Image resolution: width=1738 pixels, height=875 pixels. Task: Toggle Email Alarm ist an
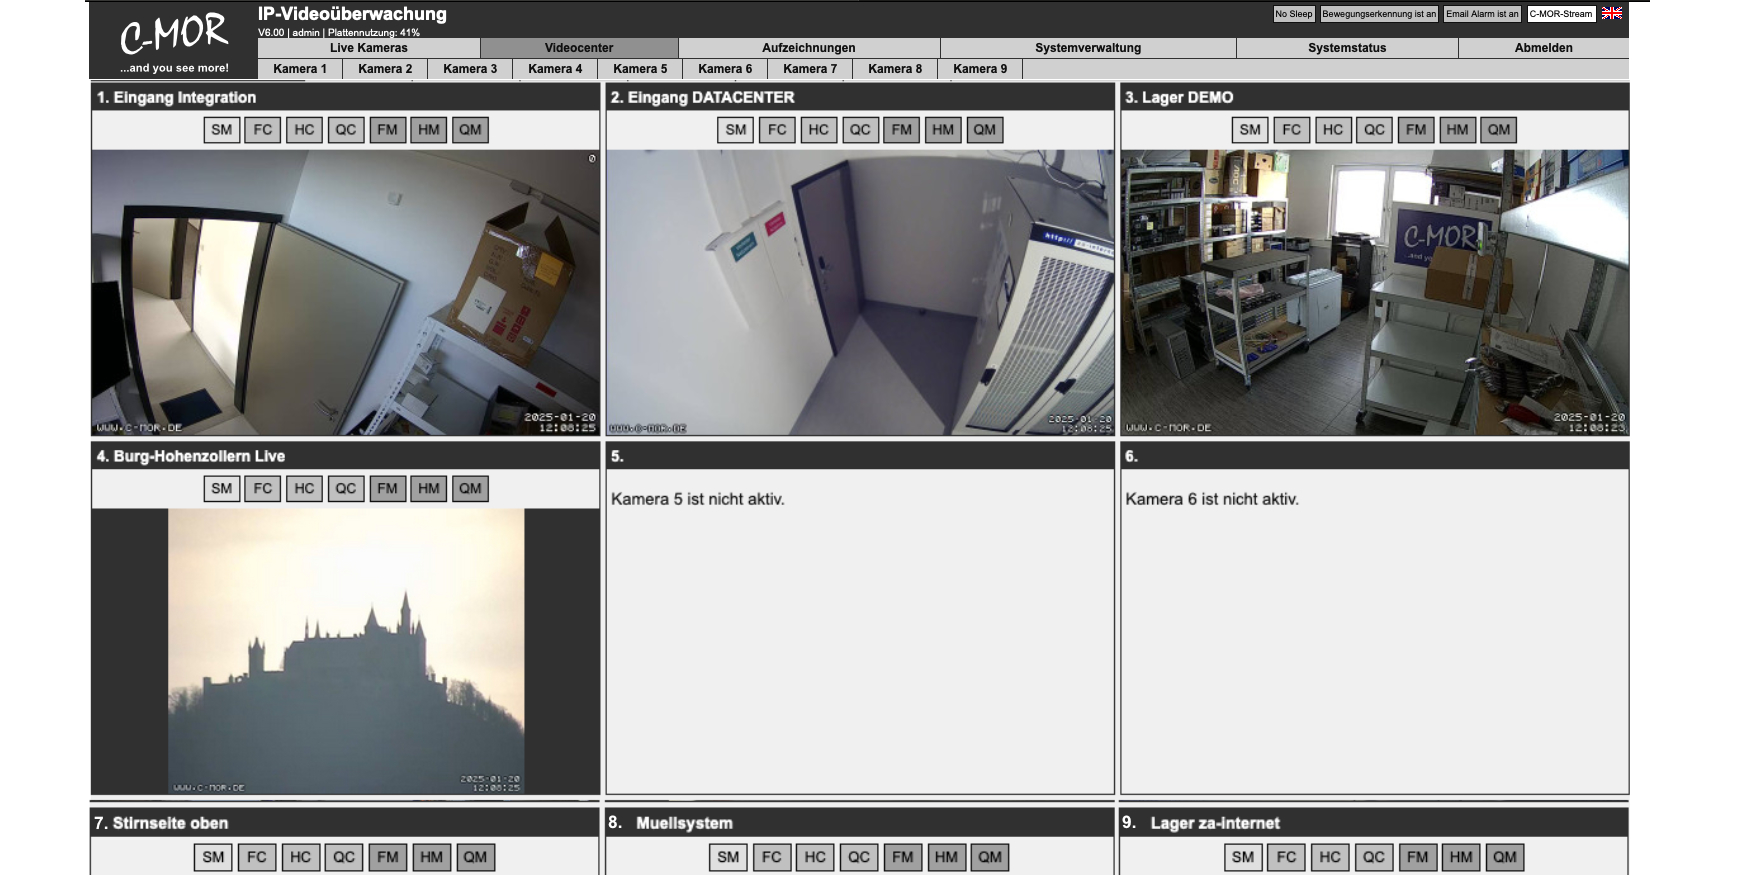1482,14
